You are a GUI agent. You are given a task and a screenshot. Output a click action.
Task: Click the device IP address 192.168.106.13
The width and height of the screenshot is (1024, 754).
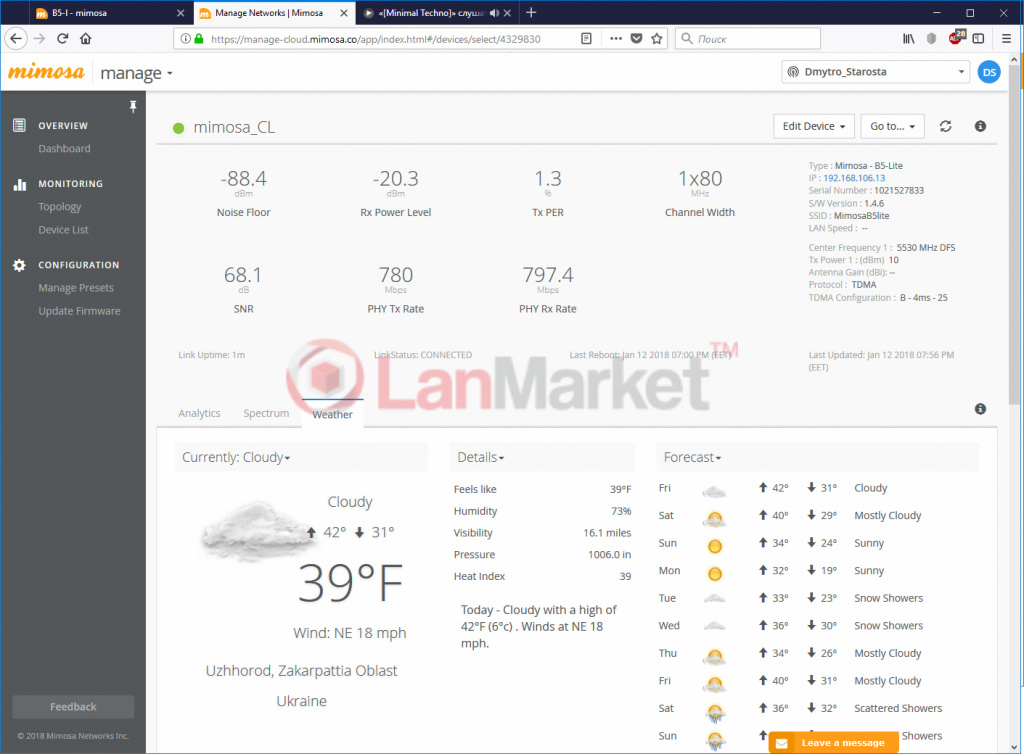click(x=854, y=178)
